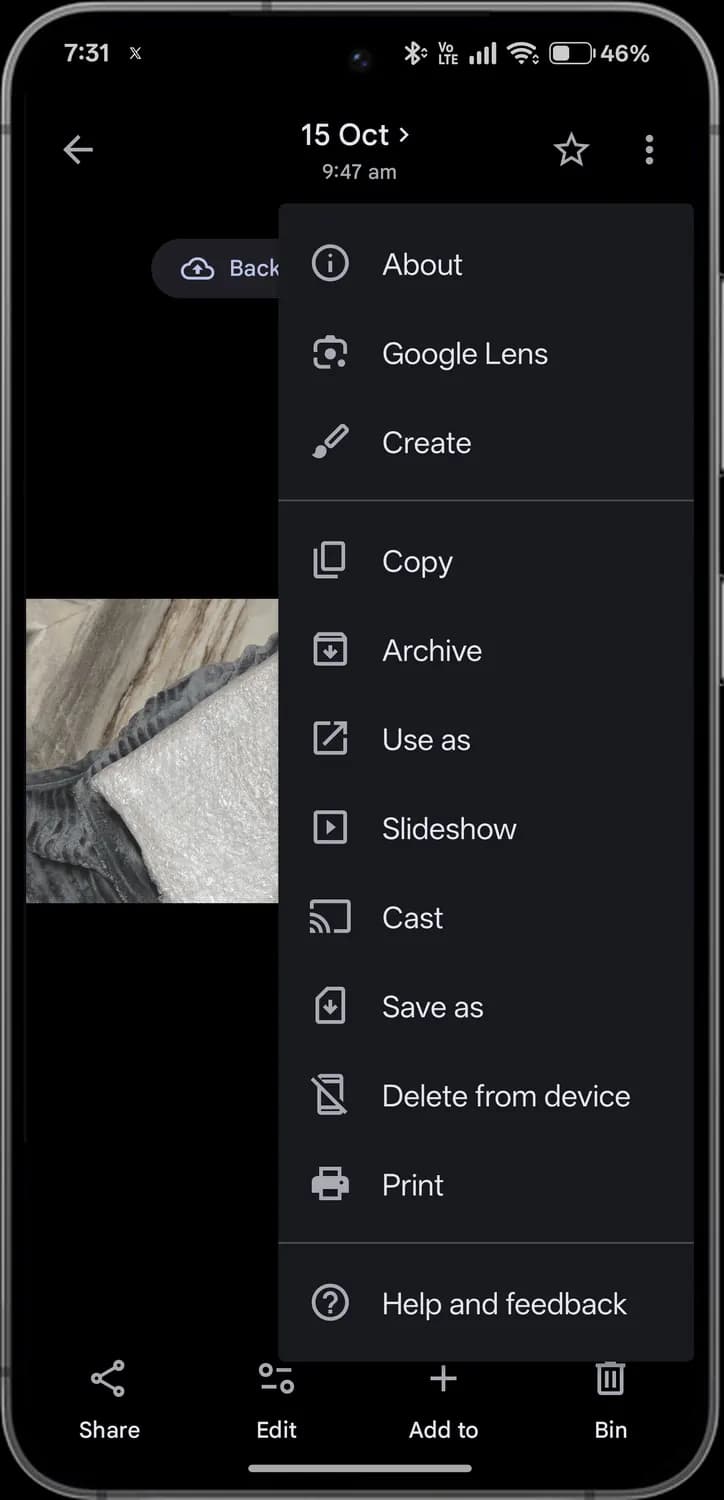Choose Archive menu option
This screenshot has width=724, height=1500.
(486, 651)
